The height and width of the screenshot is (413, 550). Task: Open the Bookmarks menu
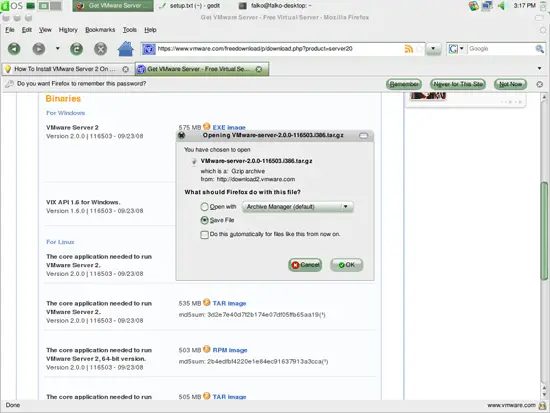[x=100, y=30]
